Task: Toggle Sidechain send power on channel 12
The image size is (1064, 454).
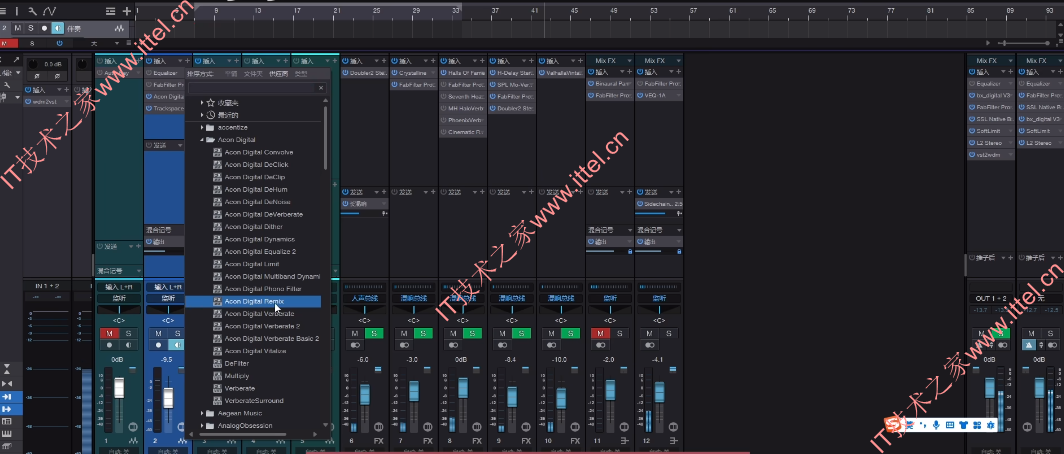Action: [x=640, y=204]
